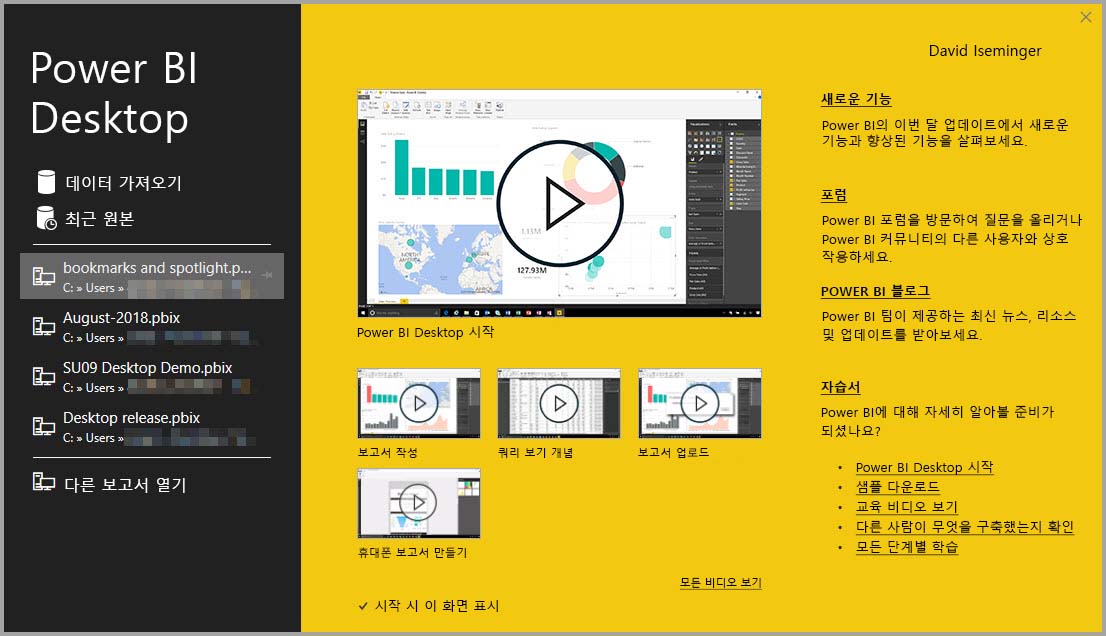
Task: Play the 보고서 업로드 video
Action: coord(700,403)
